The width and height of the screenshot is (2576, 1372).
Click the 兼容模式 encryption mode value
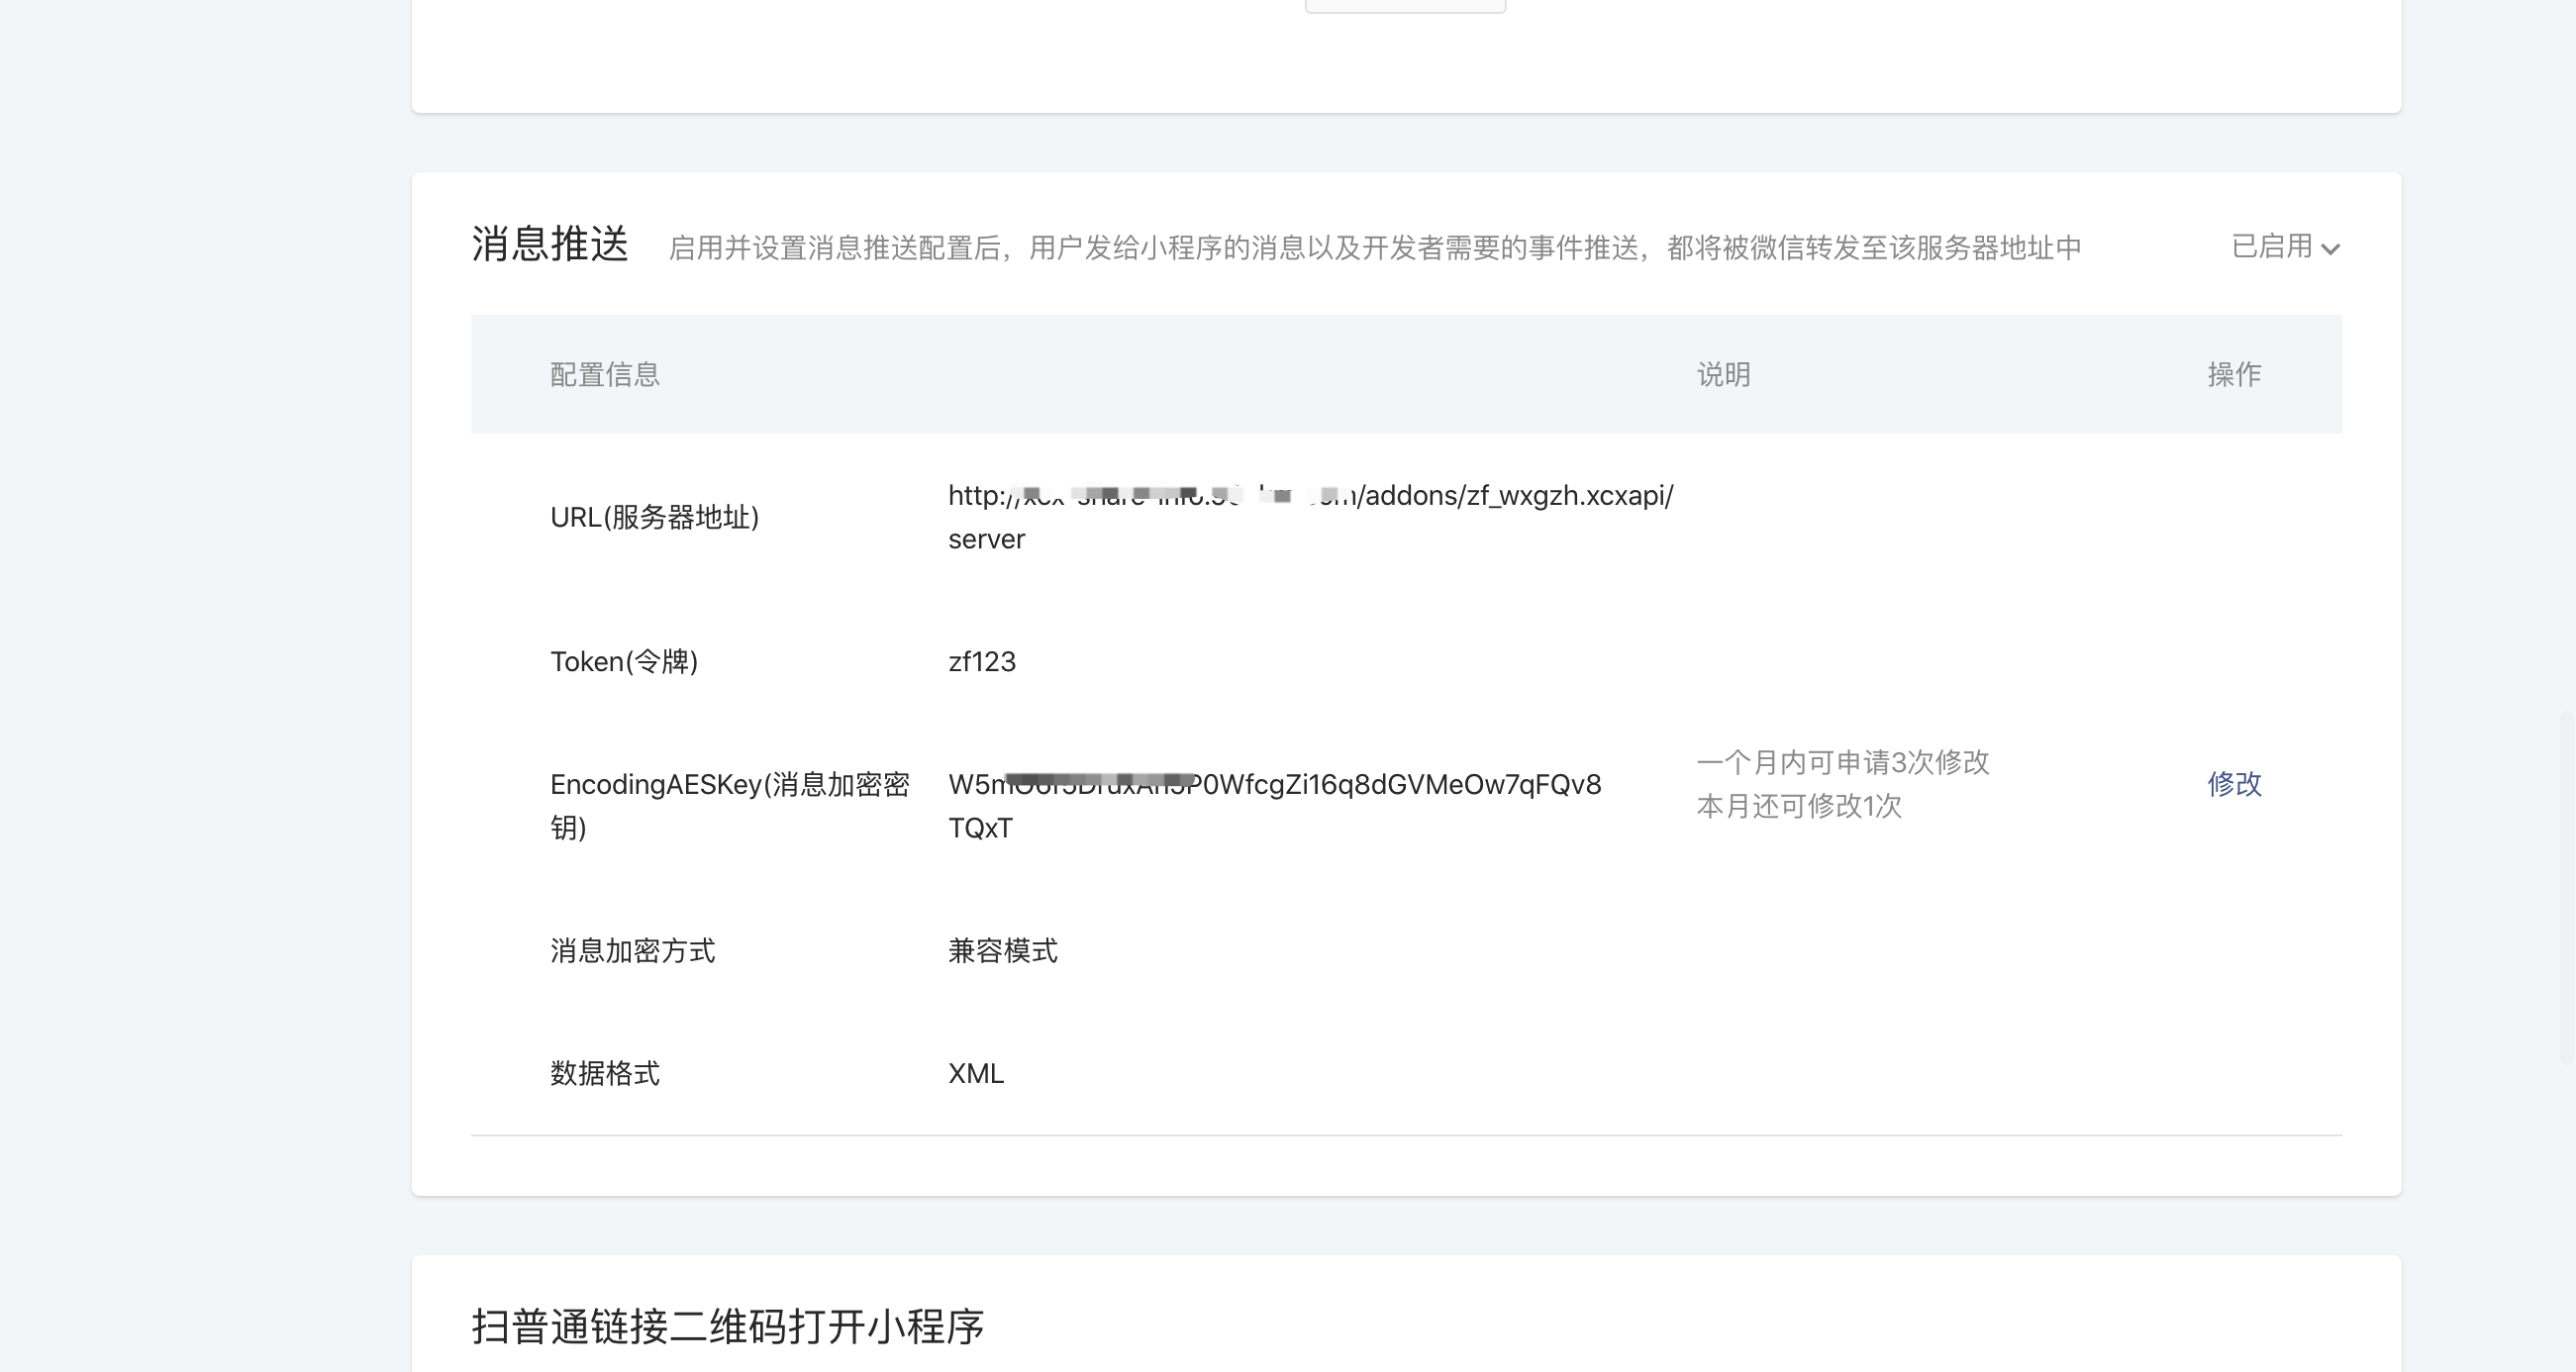[x=1002, y=950]
